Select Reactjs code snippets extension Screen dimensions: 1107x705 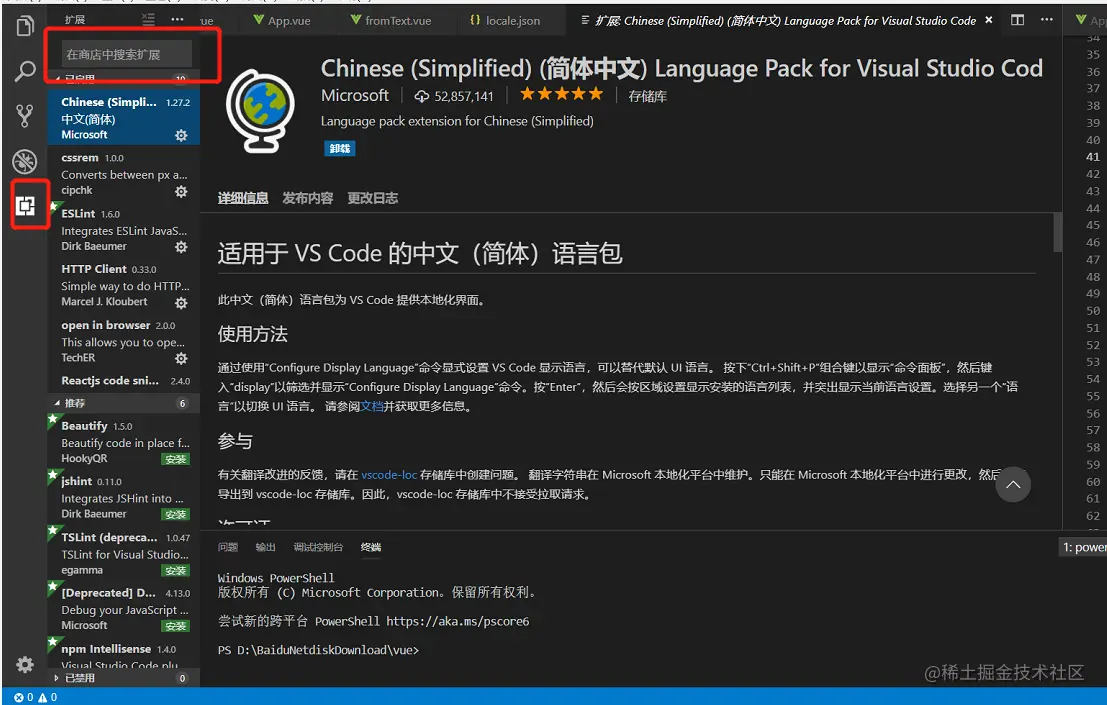(x=124, y=382)
